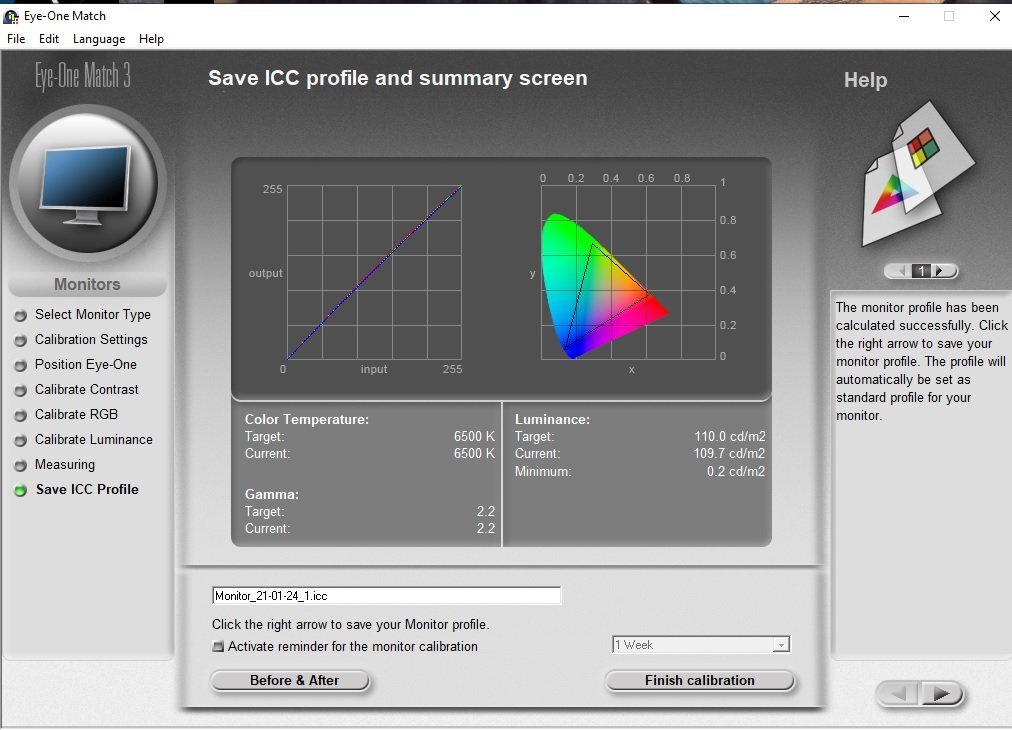Click bullet beside Measuring step
The width and height of the screenshot is (1012, 730).
pos(21,465)
